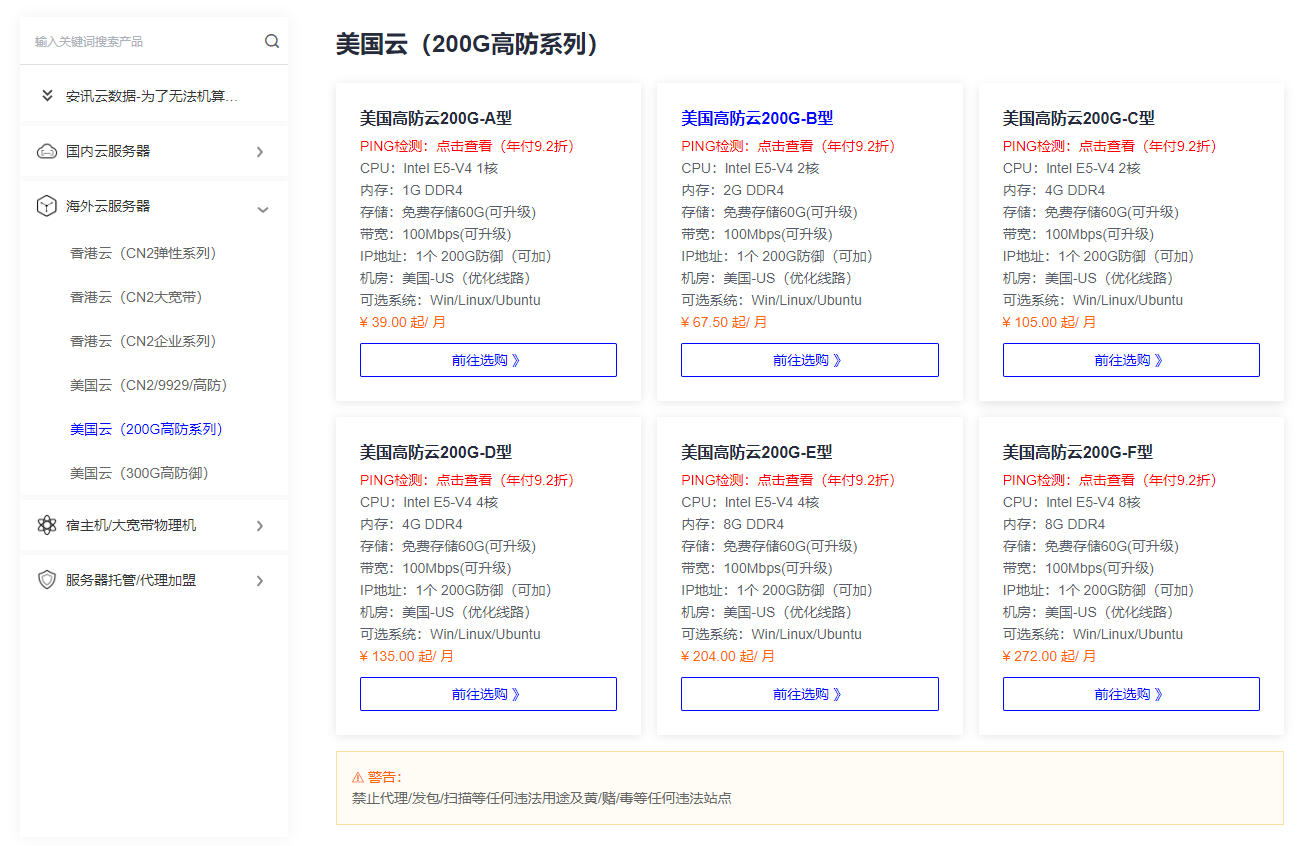Open the 美国高防云200G-B型 title link
Viewport: 1315px width, 846px height.
757,118
